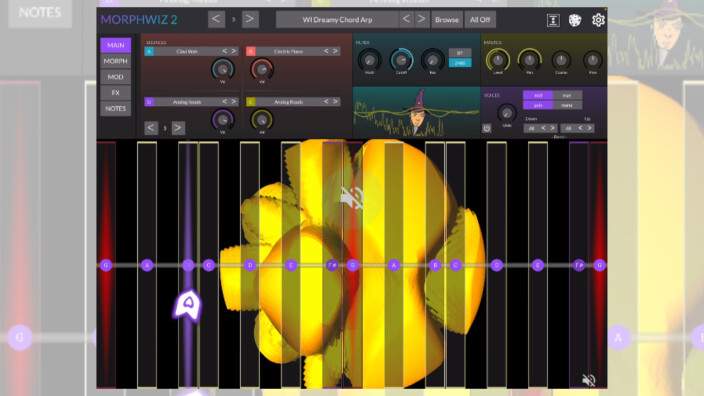This screenshot has width=704, height=396.
Task: Adjust the Voices unison knob
Action: 506,113
